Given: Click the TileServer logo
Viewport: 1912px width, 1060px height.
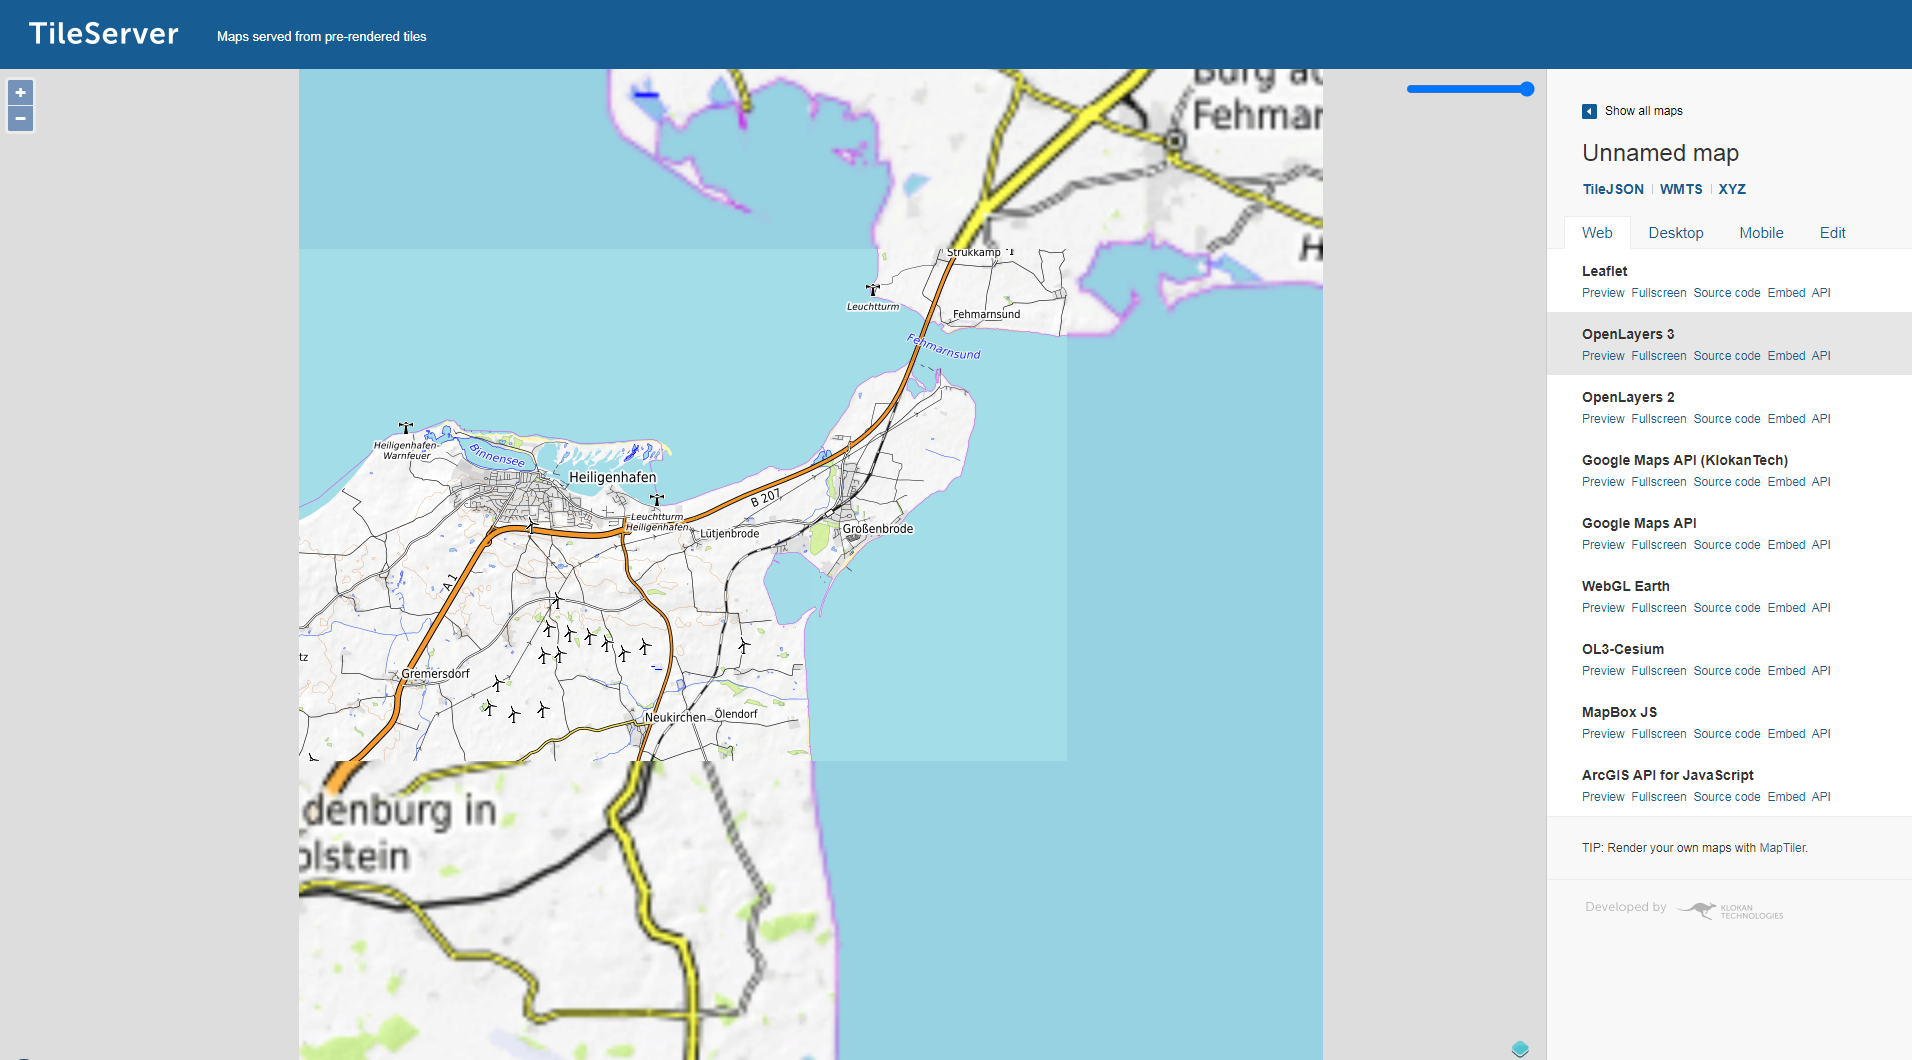Looking at the screenshot, I should click(x=104, y=34).
